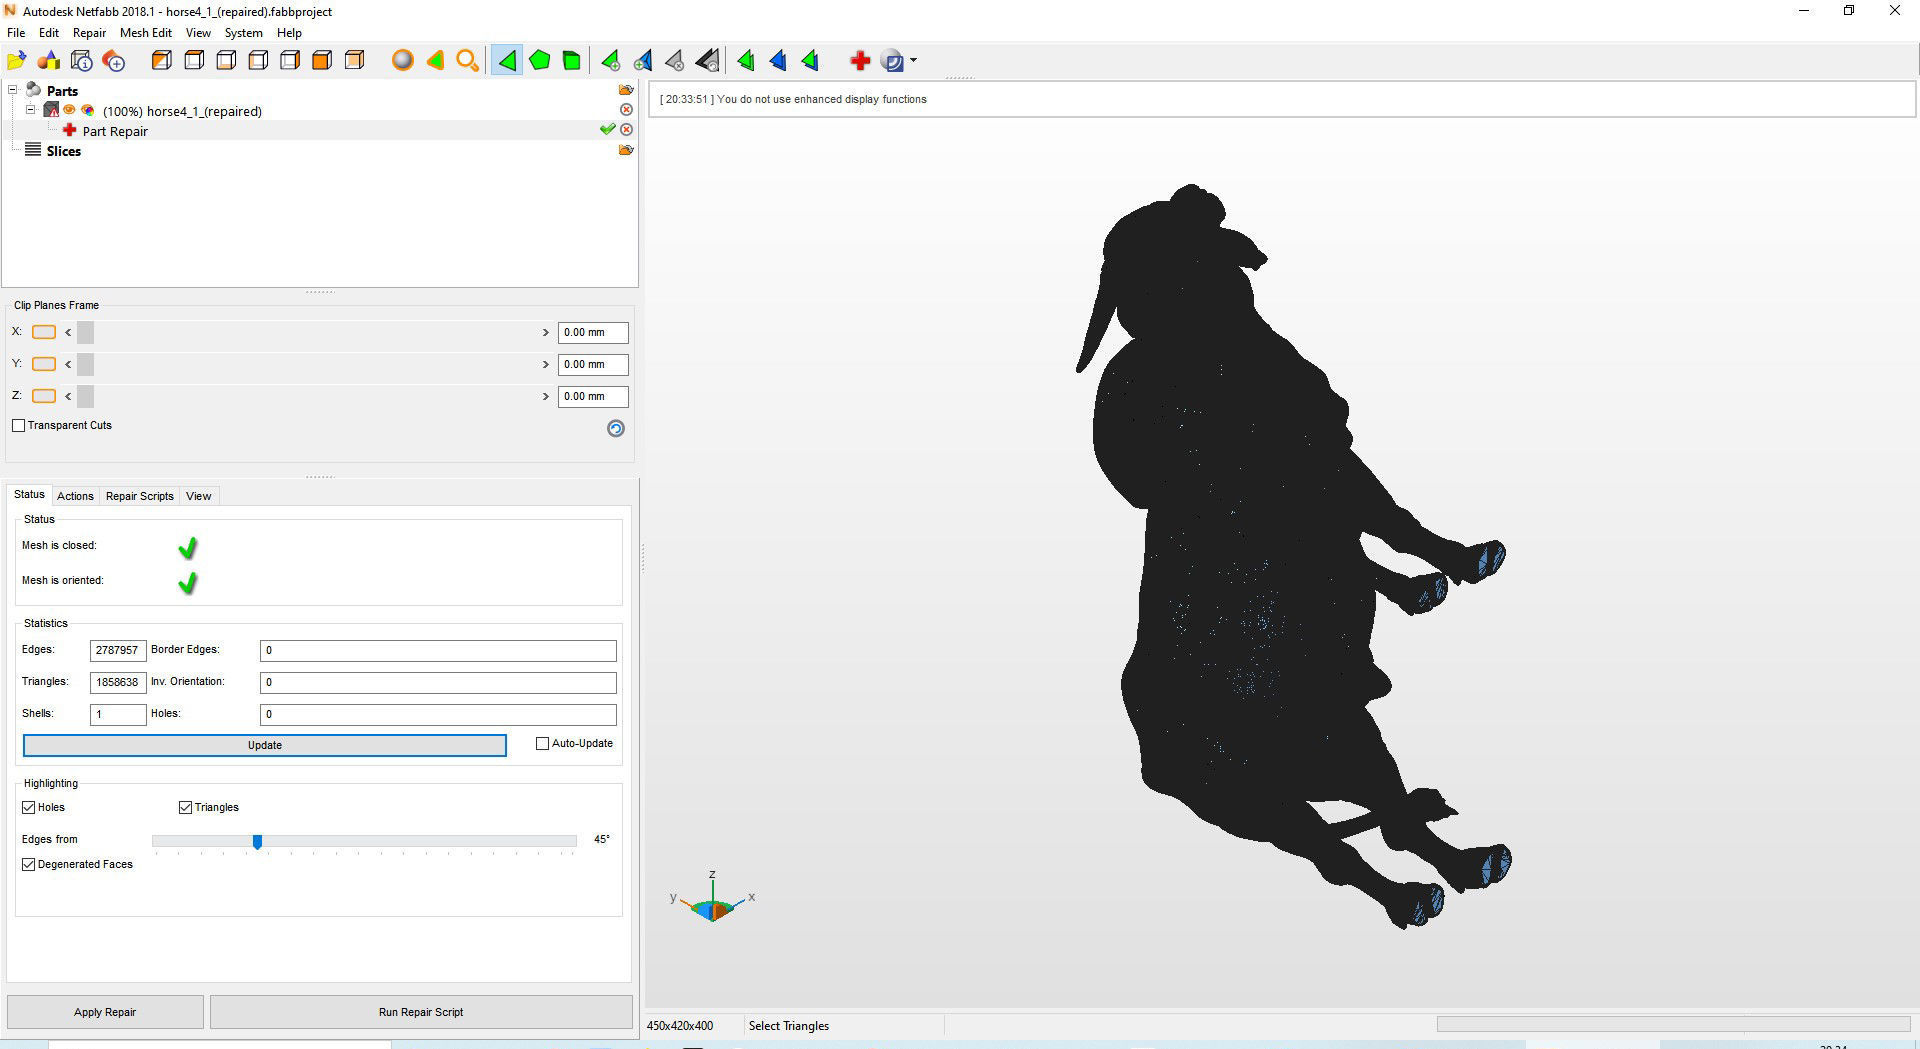Image resolution: width=1920 pixels, height=1049 pixels.
Task: Switch to the Actions tab
Action: [75, 496]
